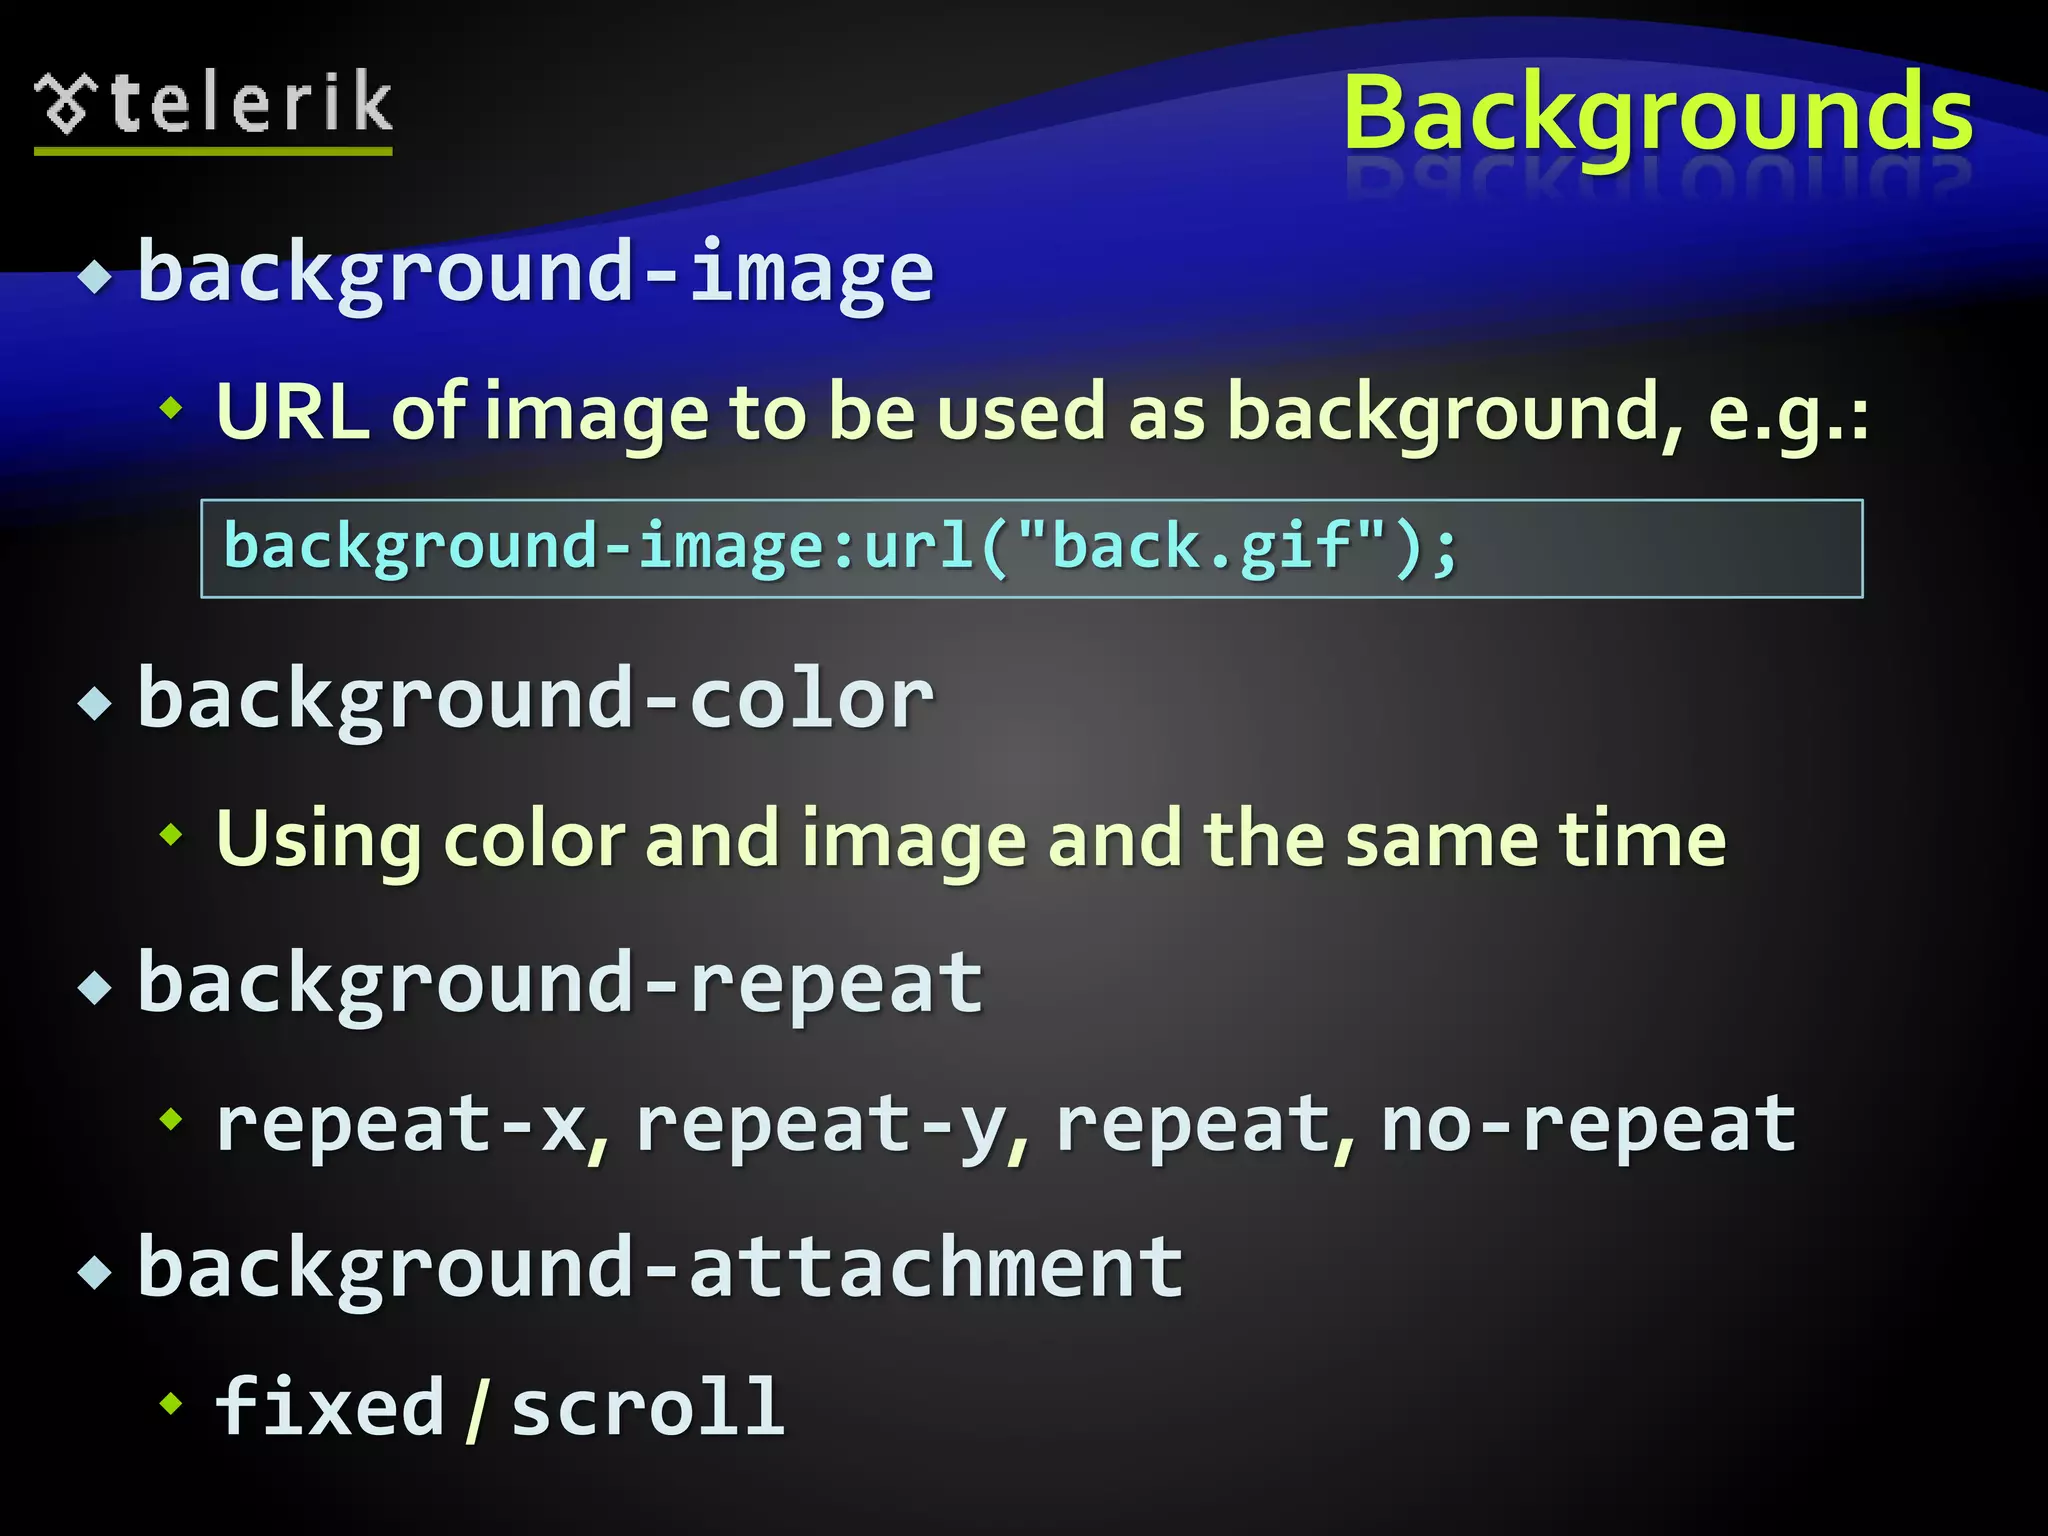Click the background-color heading text

click(536, 699)
